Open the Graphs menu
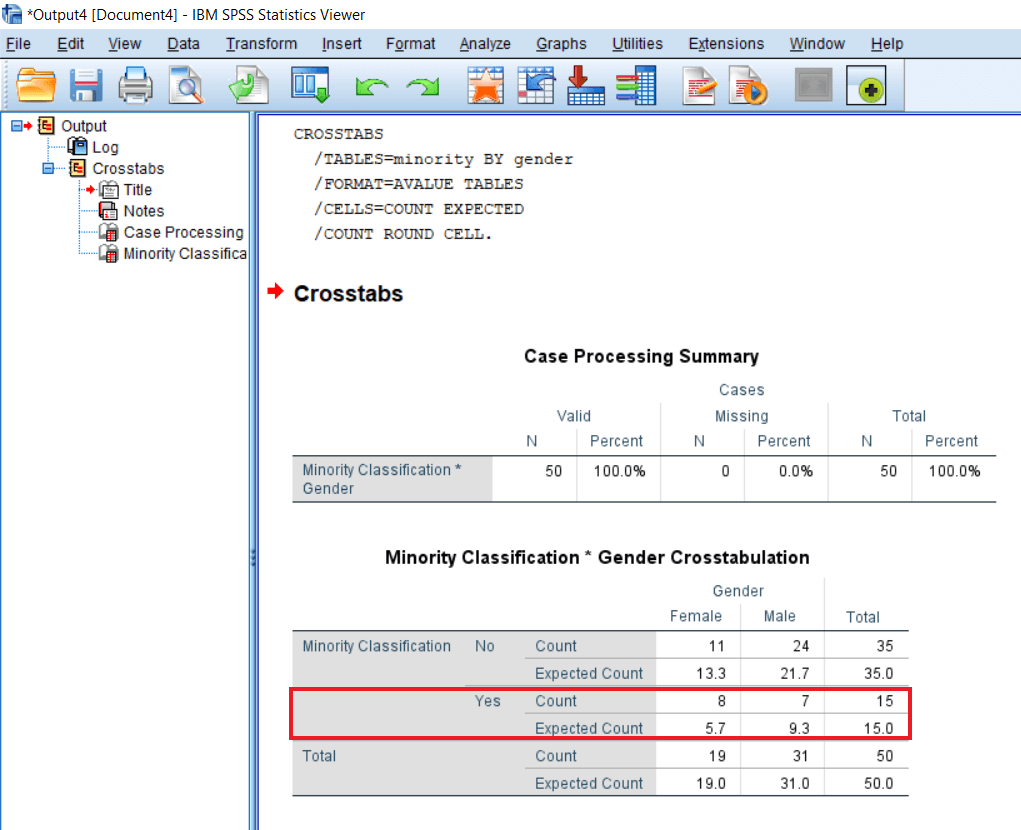Viewport: 1021px width, 830px height. click(561, 44)
